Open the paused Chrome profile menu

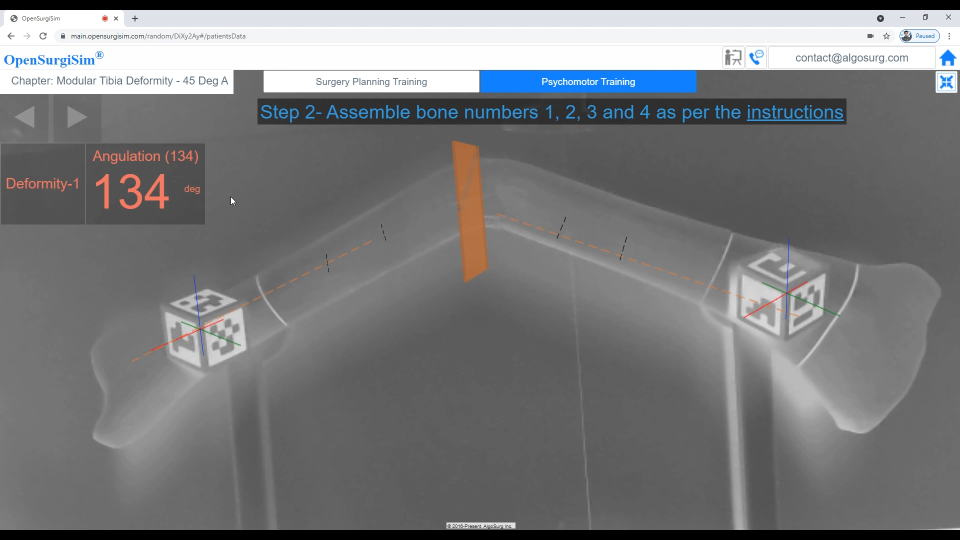click(919, 36)
